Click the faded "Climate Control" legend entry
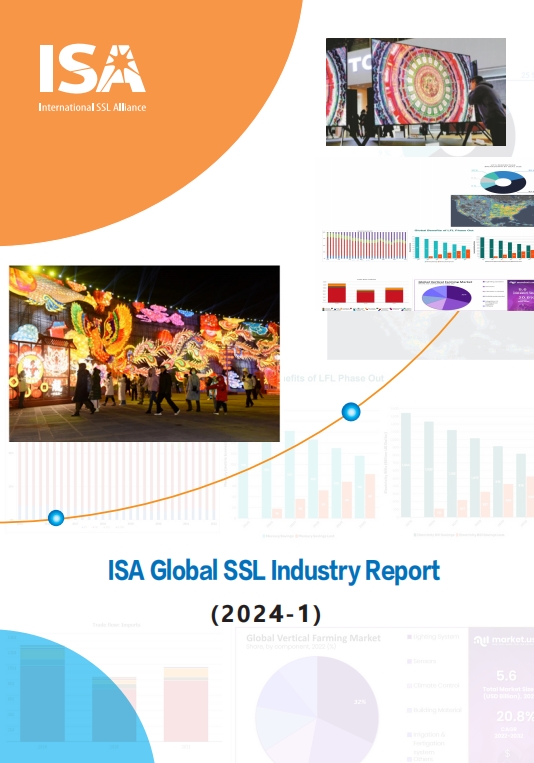 click(433, 685)
